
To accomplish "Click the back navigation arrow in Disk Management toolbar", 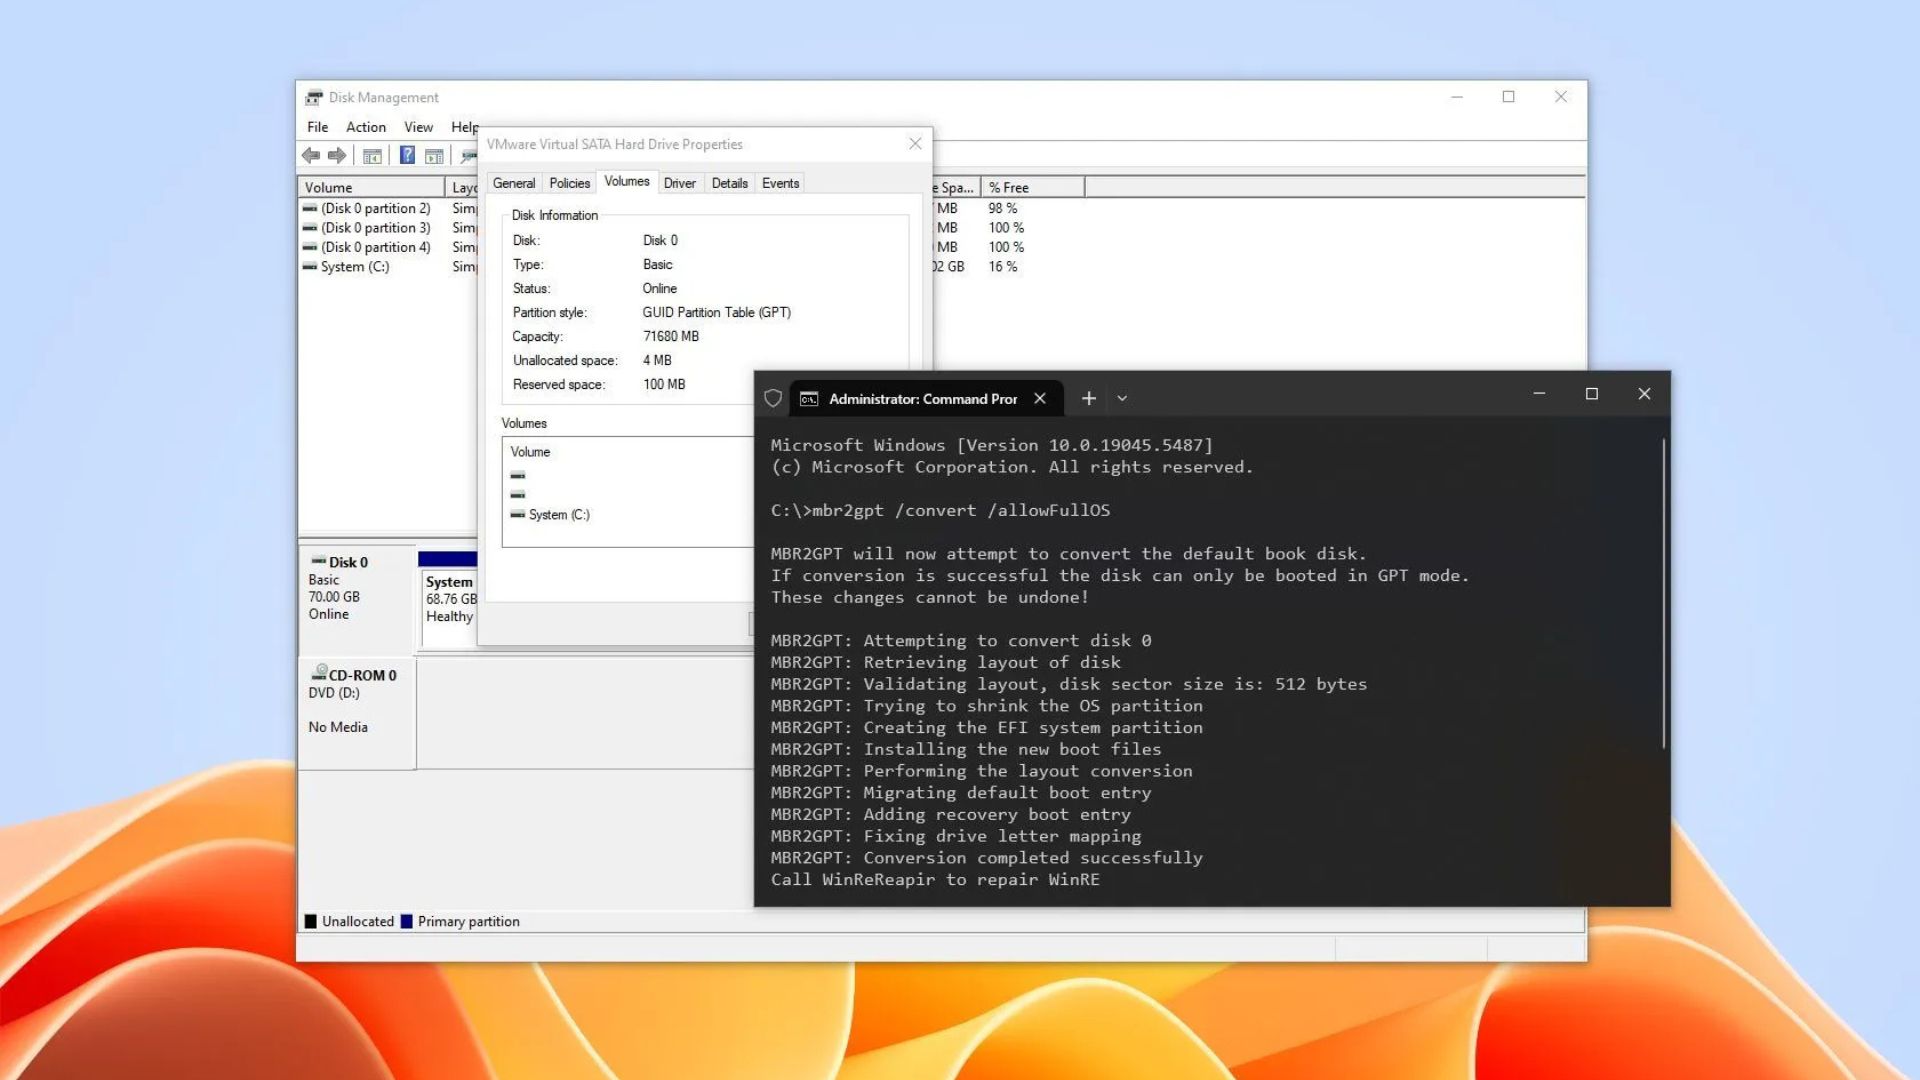I will click(311, 155).
